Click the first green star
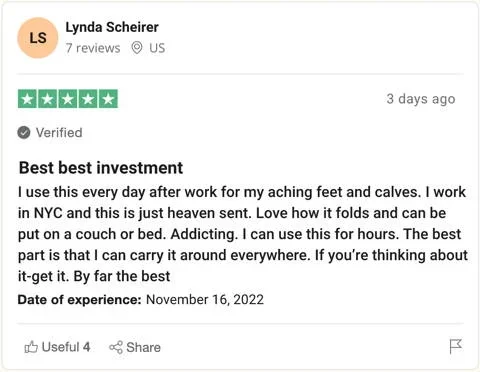 28,99
